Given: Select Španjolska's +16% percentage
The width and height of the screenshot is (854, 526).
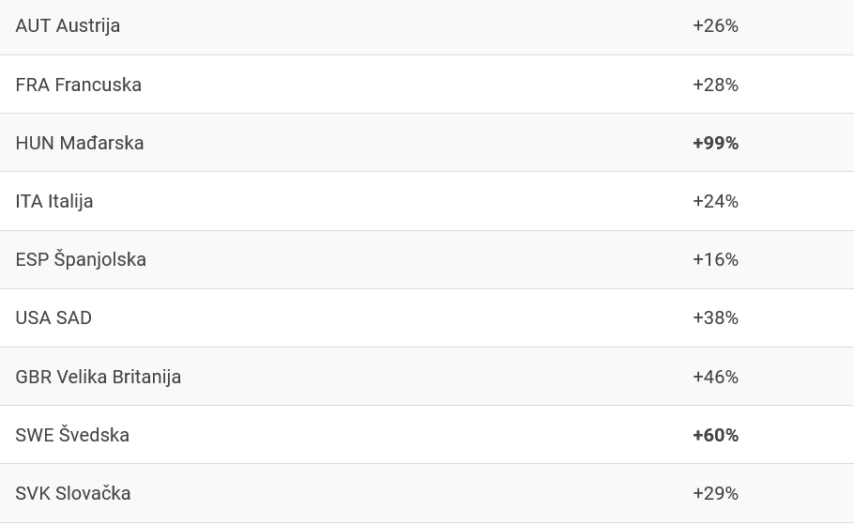Looking at the screenshot, I should pyautogui.click(x=714, y=260).
